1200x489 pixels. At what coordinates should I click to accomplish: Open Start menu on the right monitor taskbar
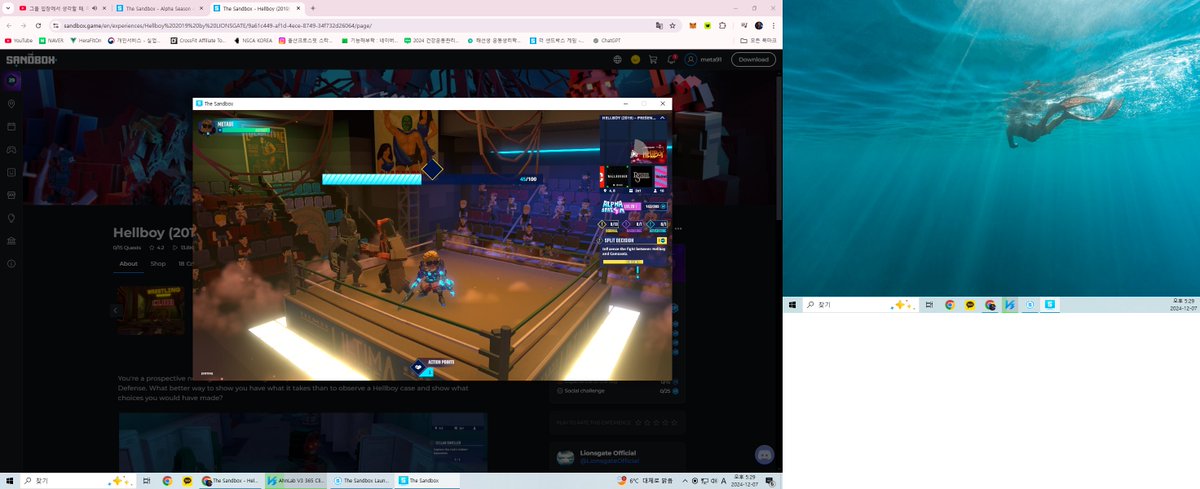pos(791,304)
